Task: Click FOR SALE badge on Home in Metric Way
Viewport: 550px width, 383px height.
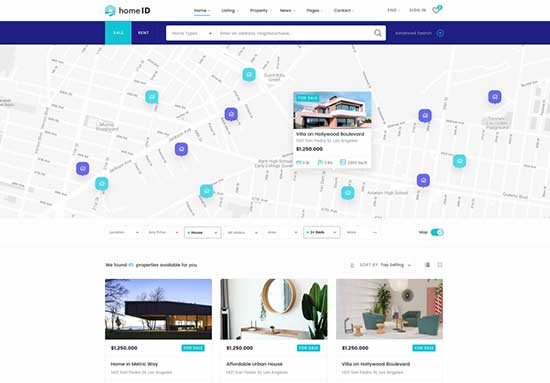Action: [x=193, y=348]
